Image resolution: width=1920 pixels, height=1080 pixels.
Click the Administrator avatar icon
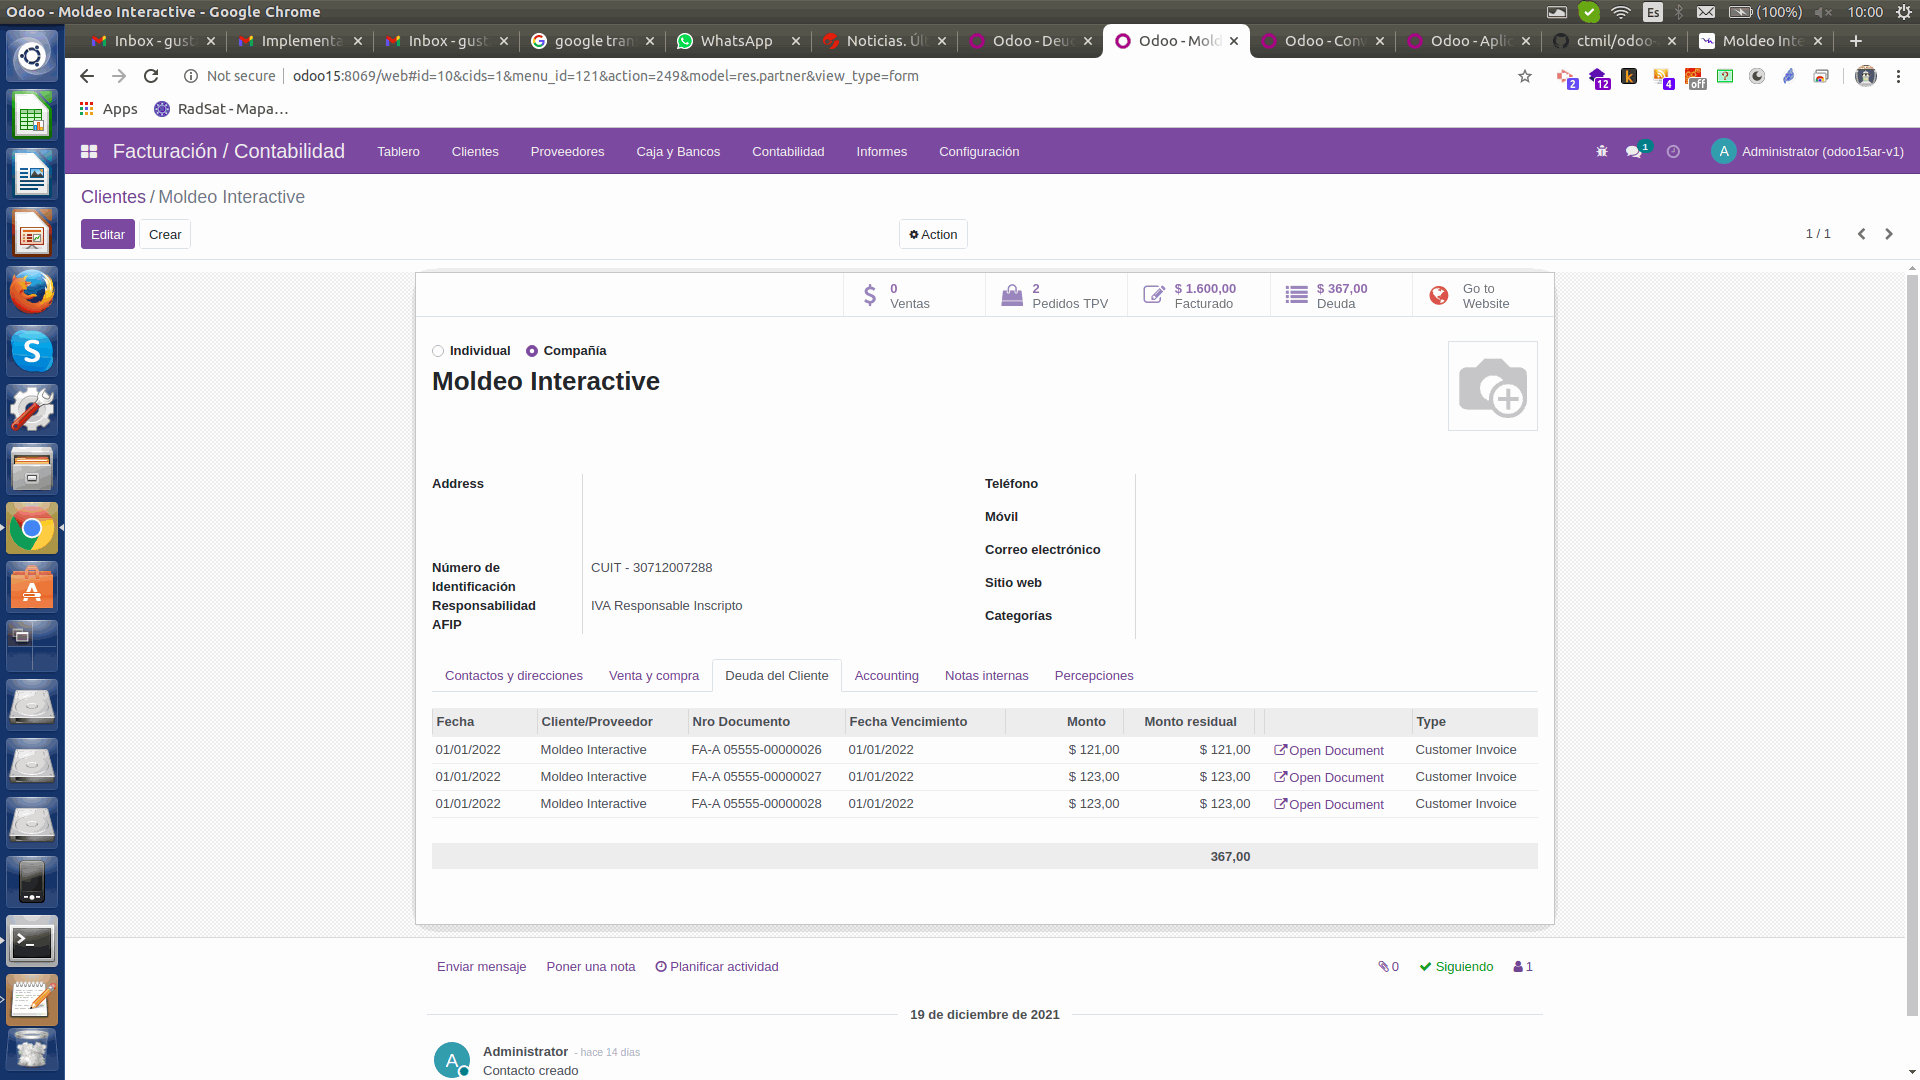[1723, 151]
